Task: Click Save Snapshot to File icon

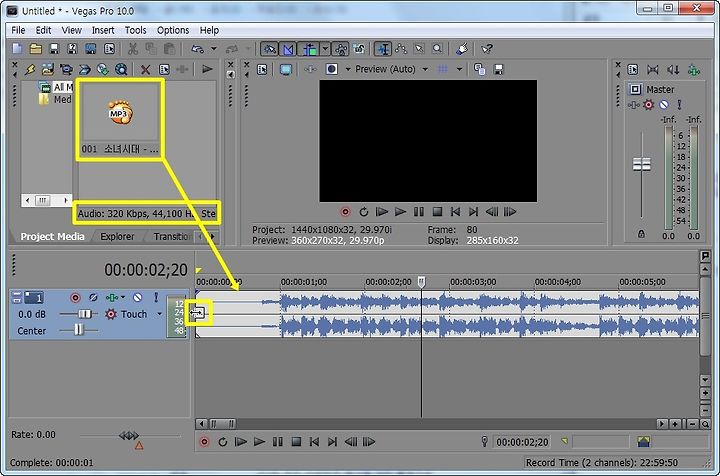Action: [x=498, y=69]
